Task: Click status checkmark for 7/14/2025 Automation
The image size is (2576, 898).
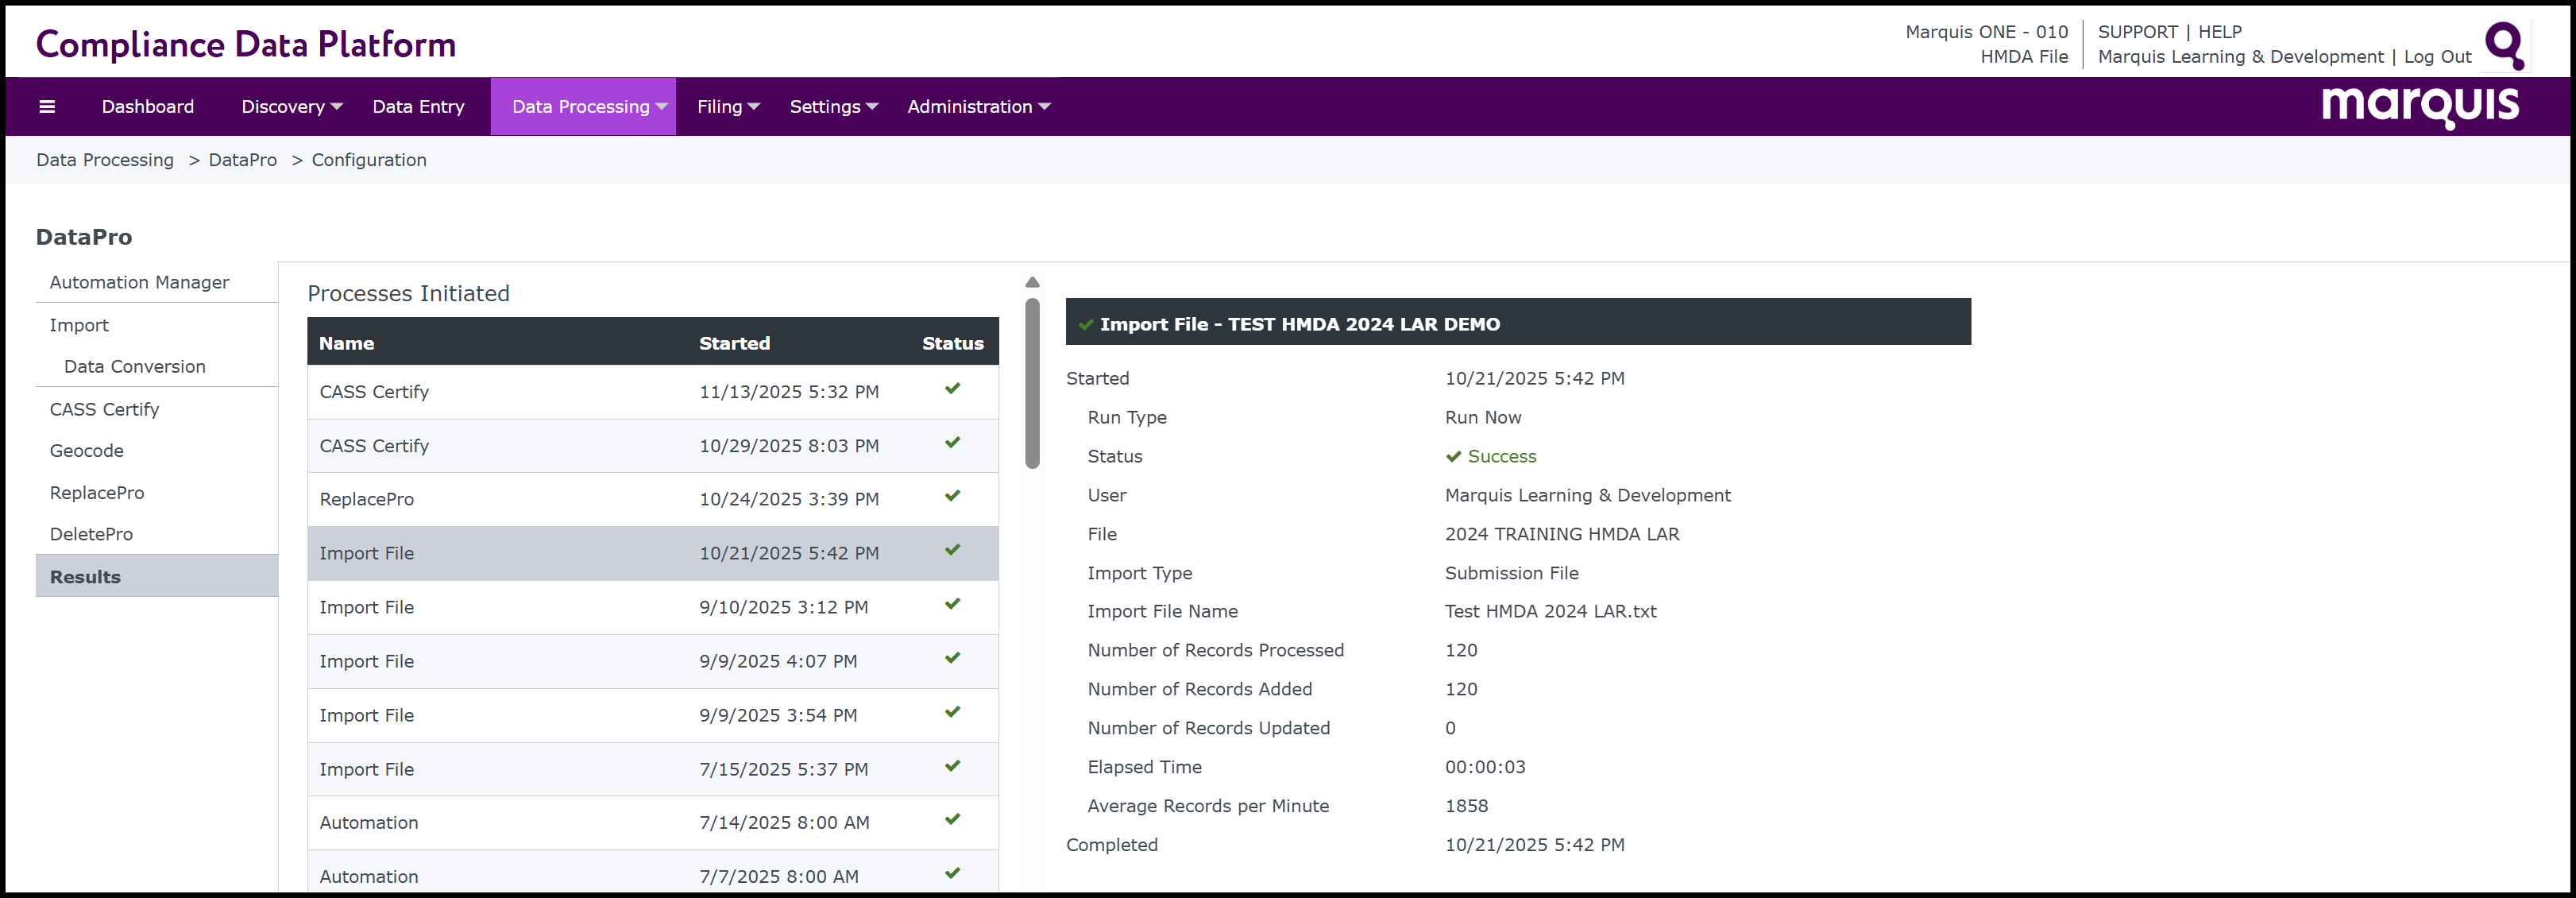Action: (x=952, y=820)
